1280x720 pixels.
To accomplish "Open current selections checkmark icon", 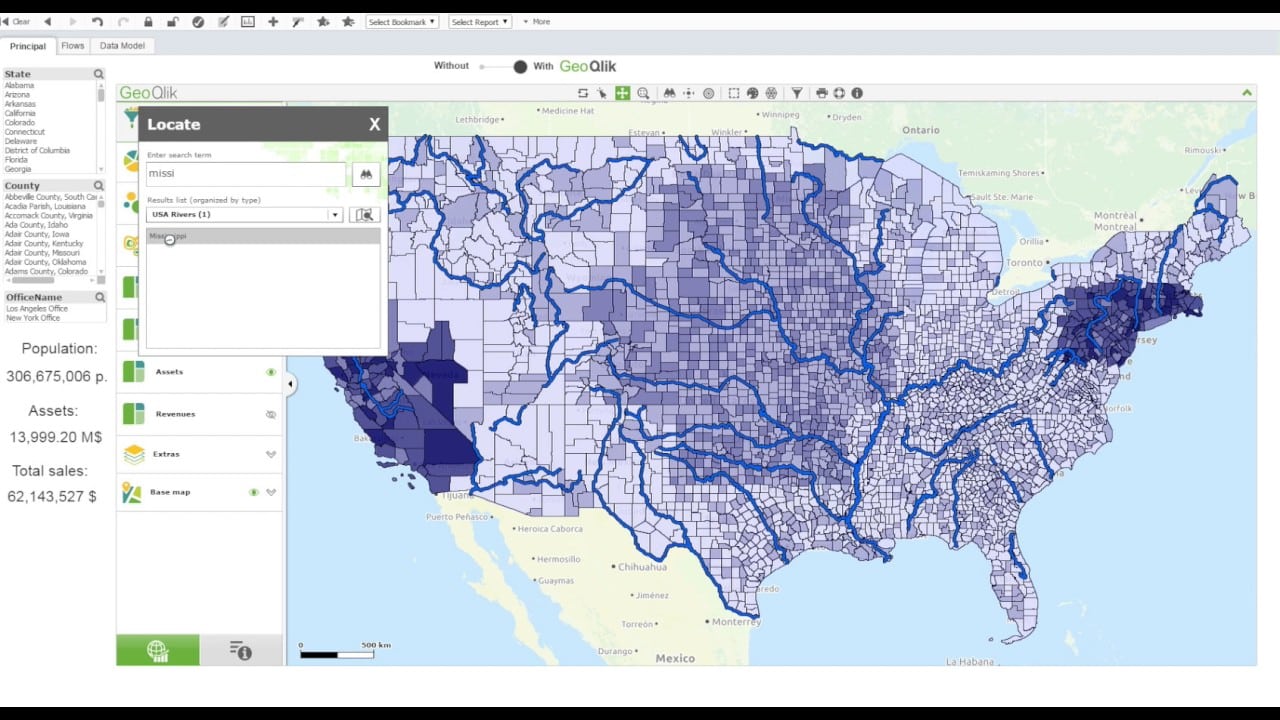I will pyautogui.click(x=198, y=21).
